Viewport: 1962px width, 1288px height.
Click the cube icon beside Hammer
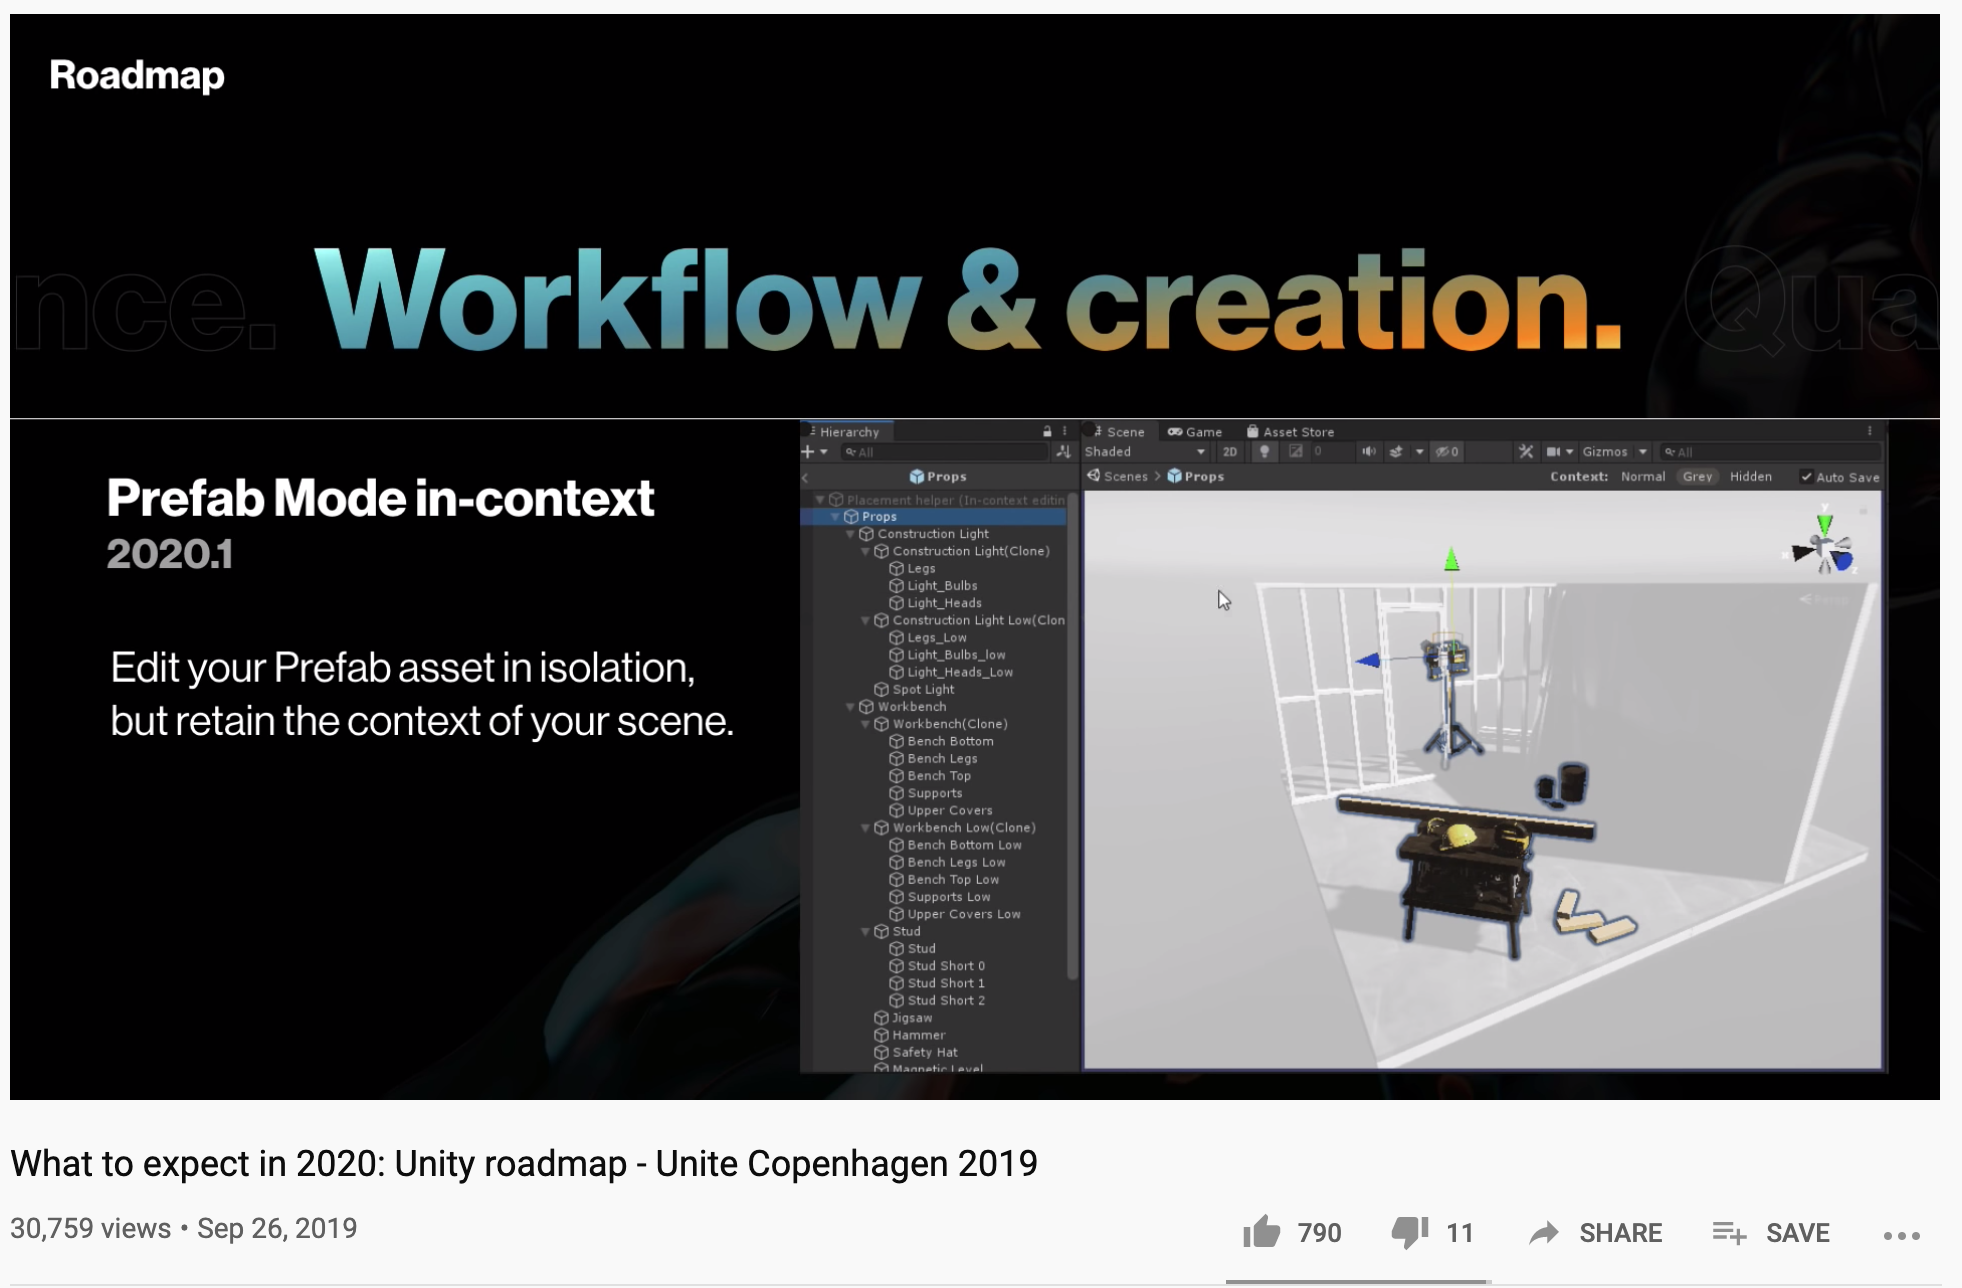pyautogui.click(x=881, y=1035)
